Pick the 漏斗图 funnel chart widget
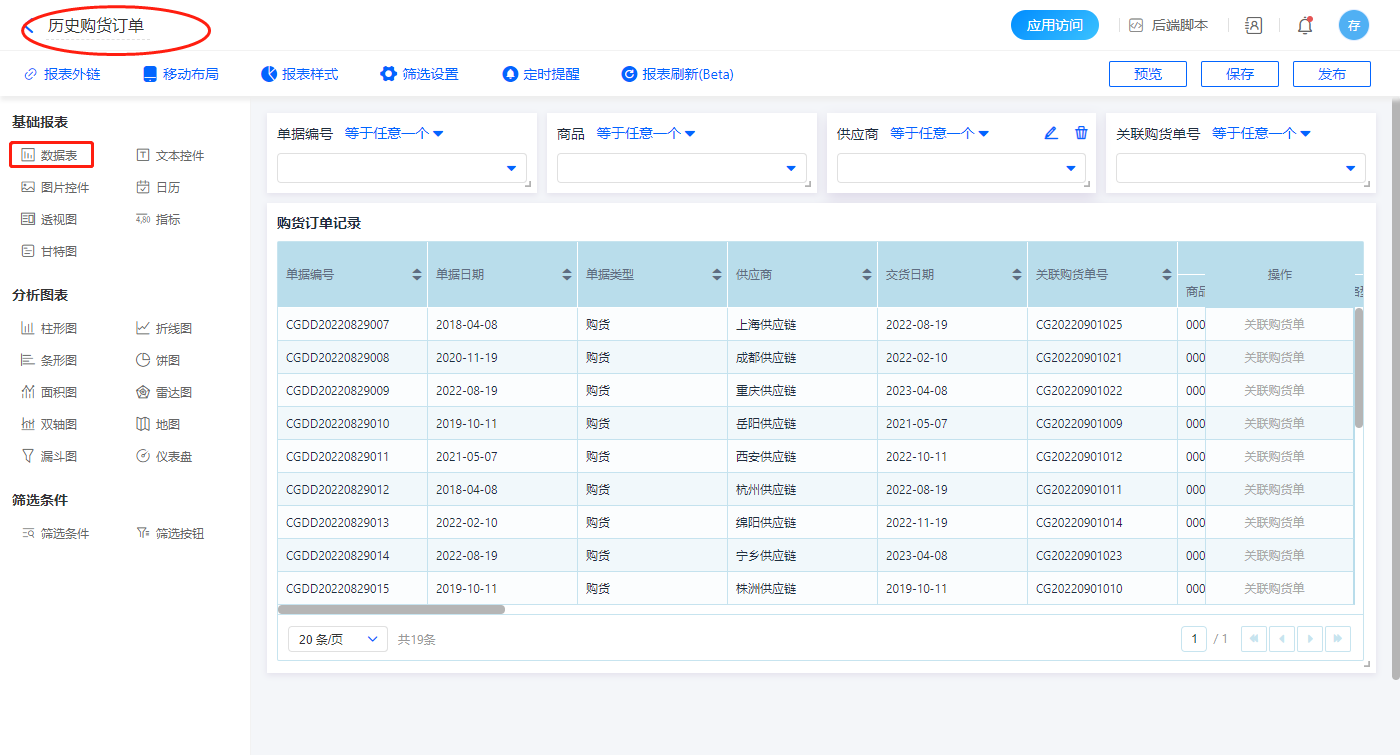The image size is (1400, 755). [50, 456]
